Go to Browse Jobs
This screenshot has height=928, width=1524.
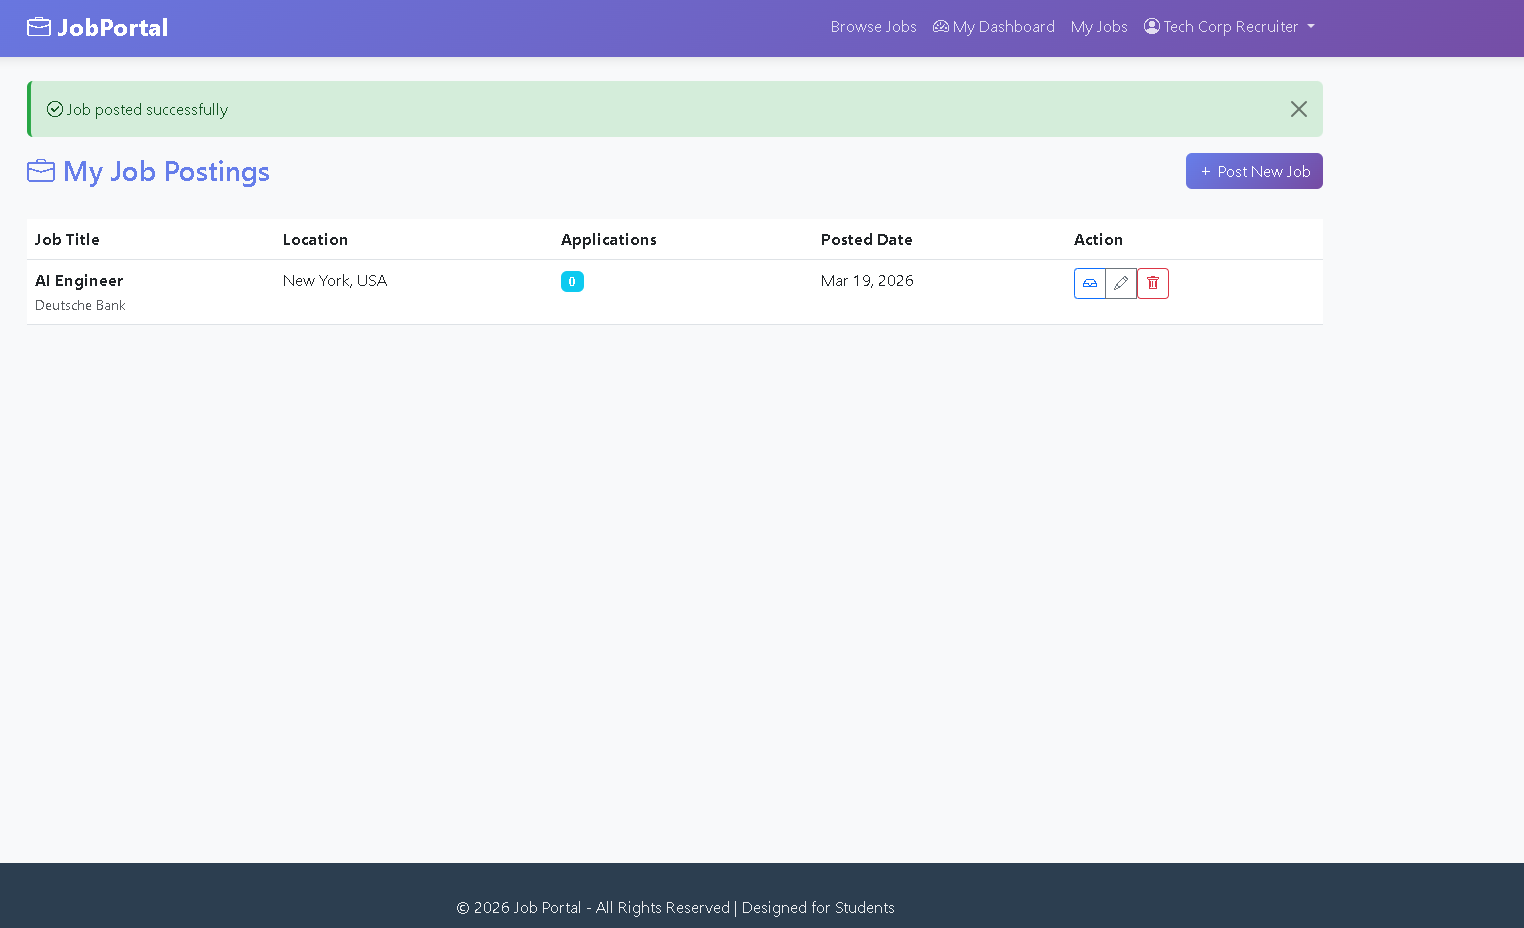coord(873,27)
